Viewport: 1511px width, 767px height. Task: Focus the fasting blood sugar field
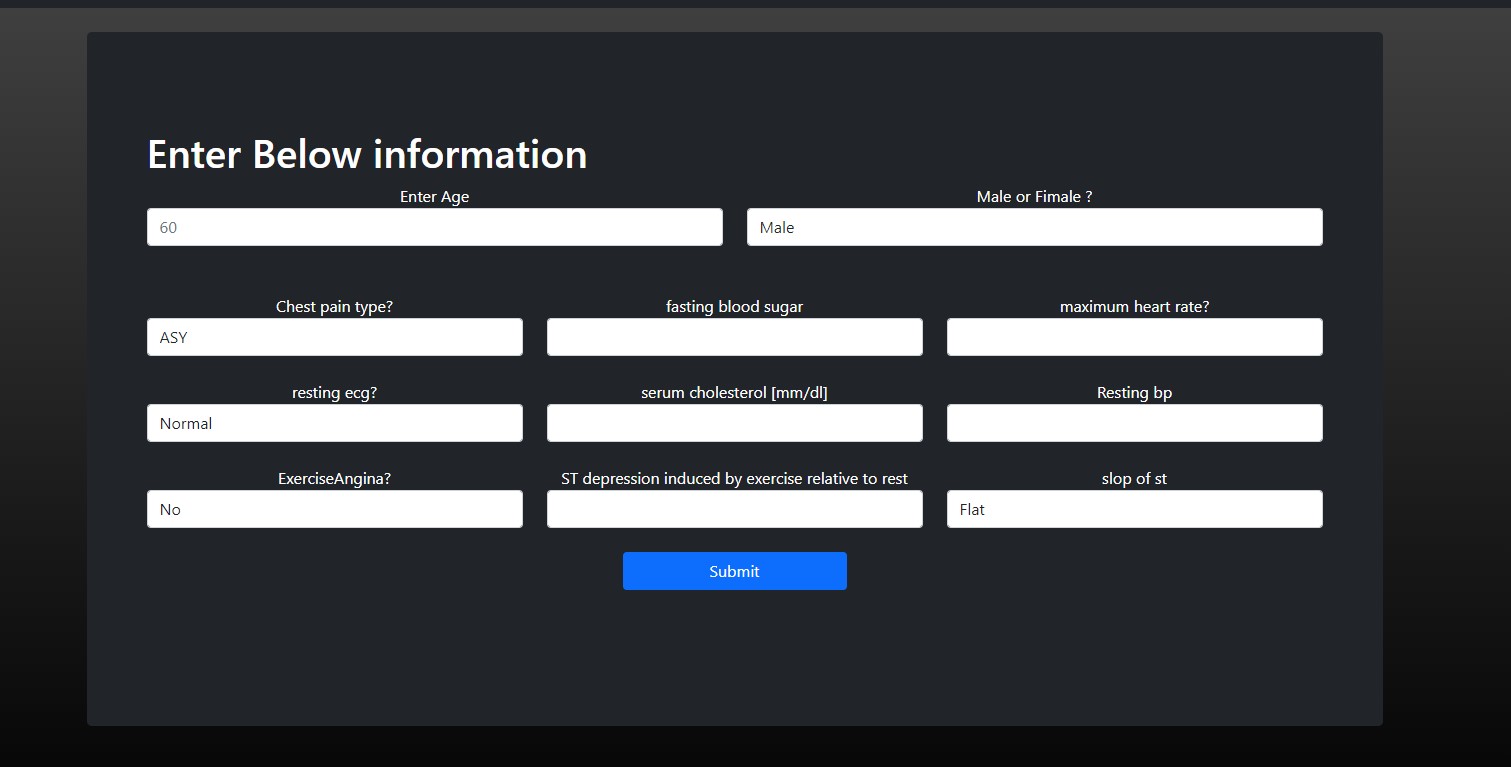pyautogui.click(x=734, y=337)
